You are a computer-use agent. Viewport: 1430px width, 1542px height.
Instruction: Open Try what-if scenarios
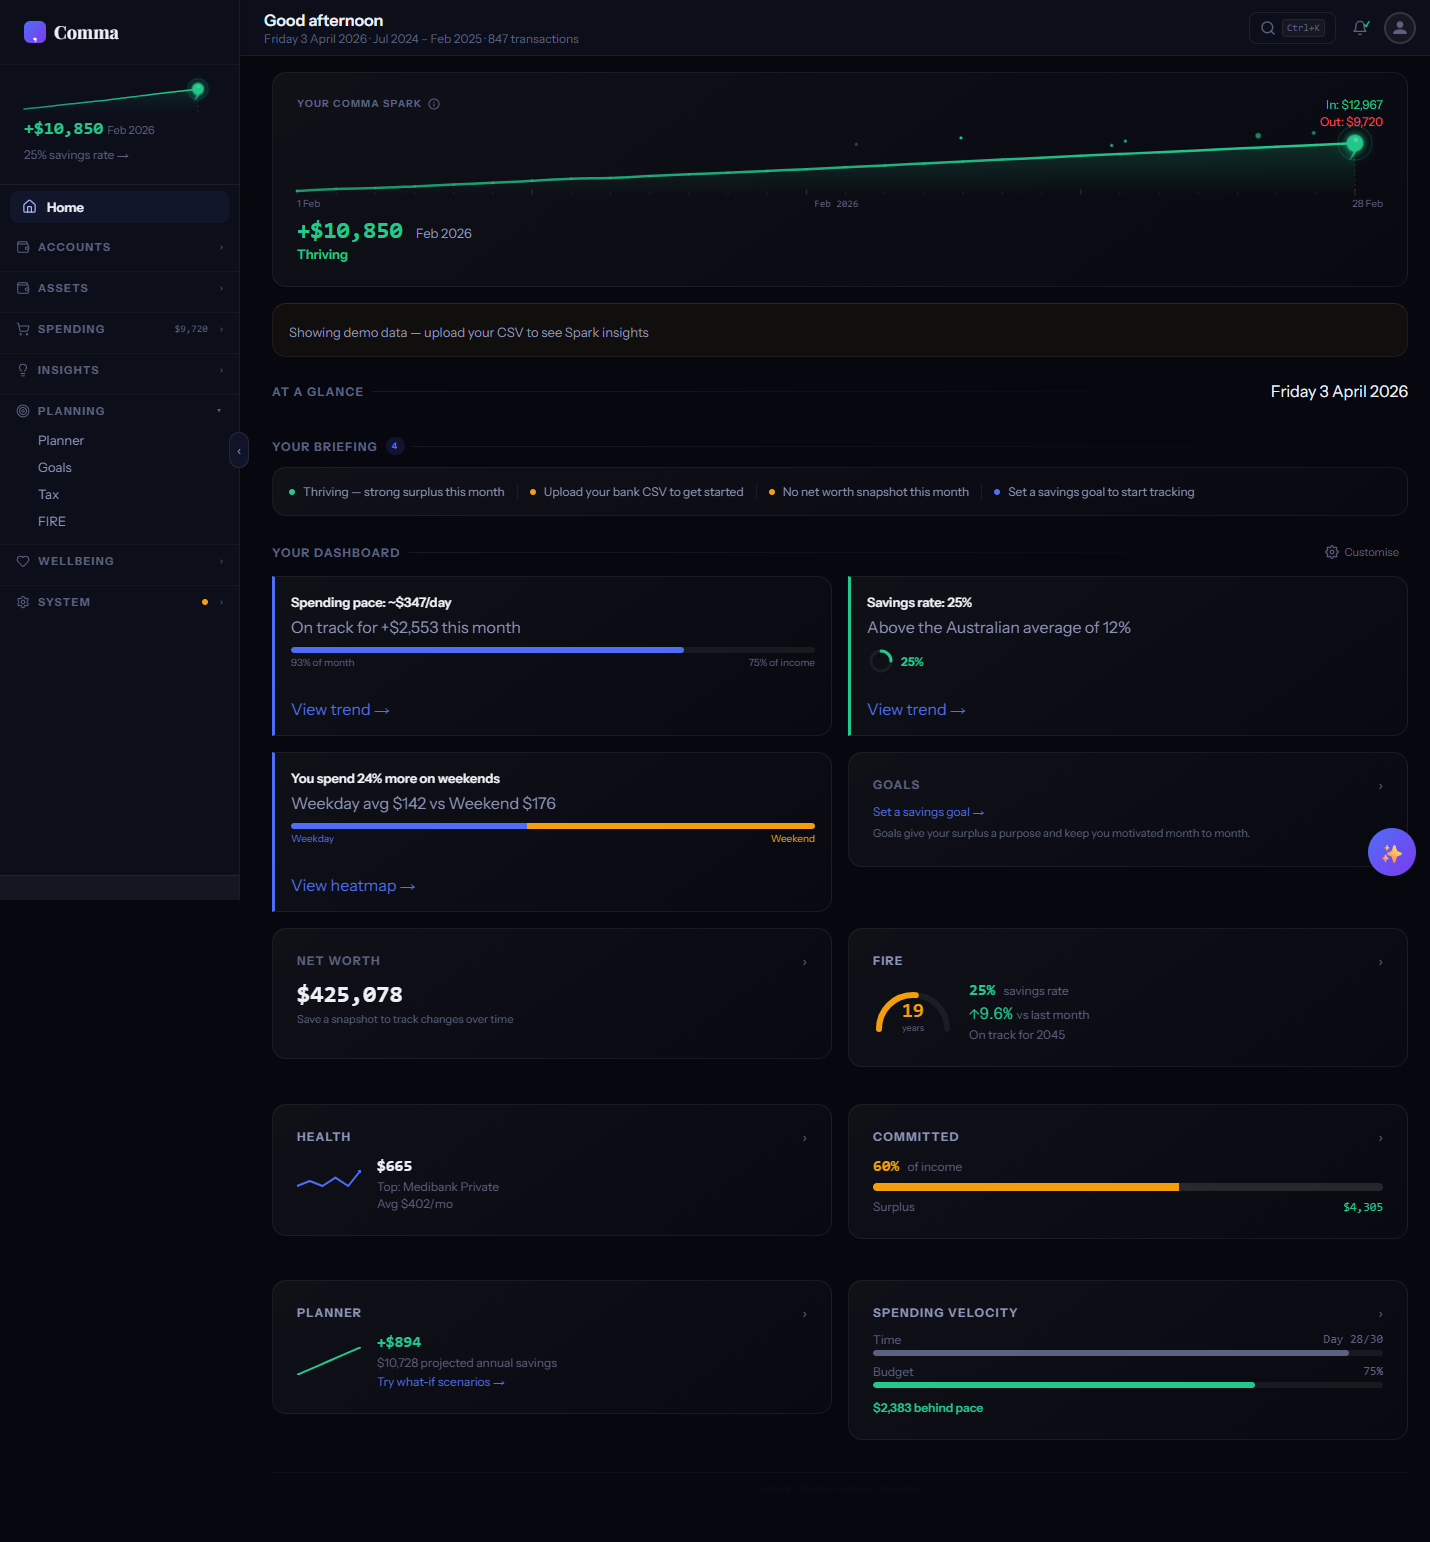click(440, 1381)
